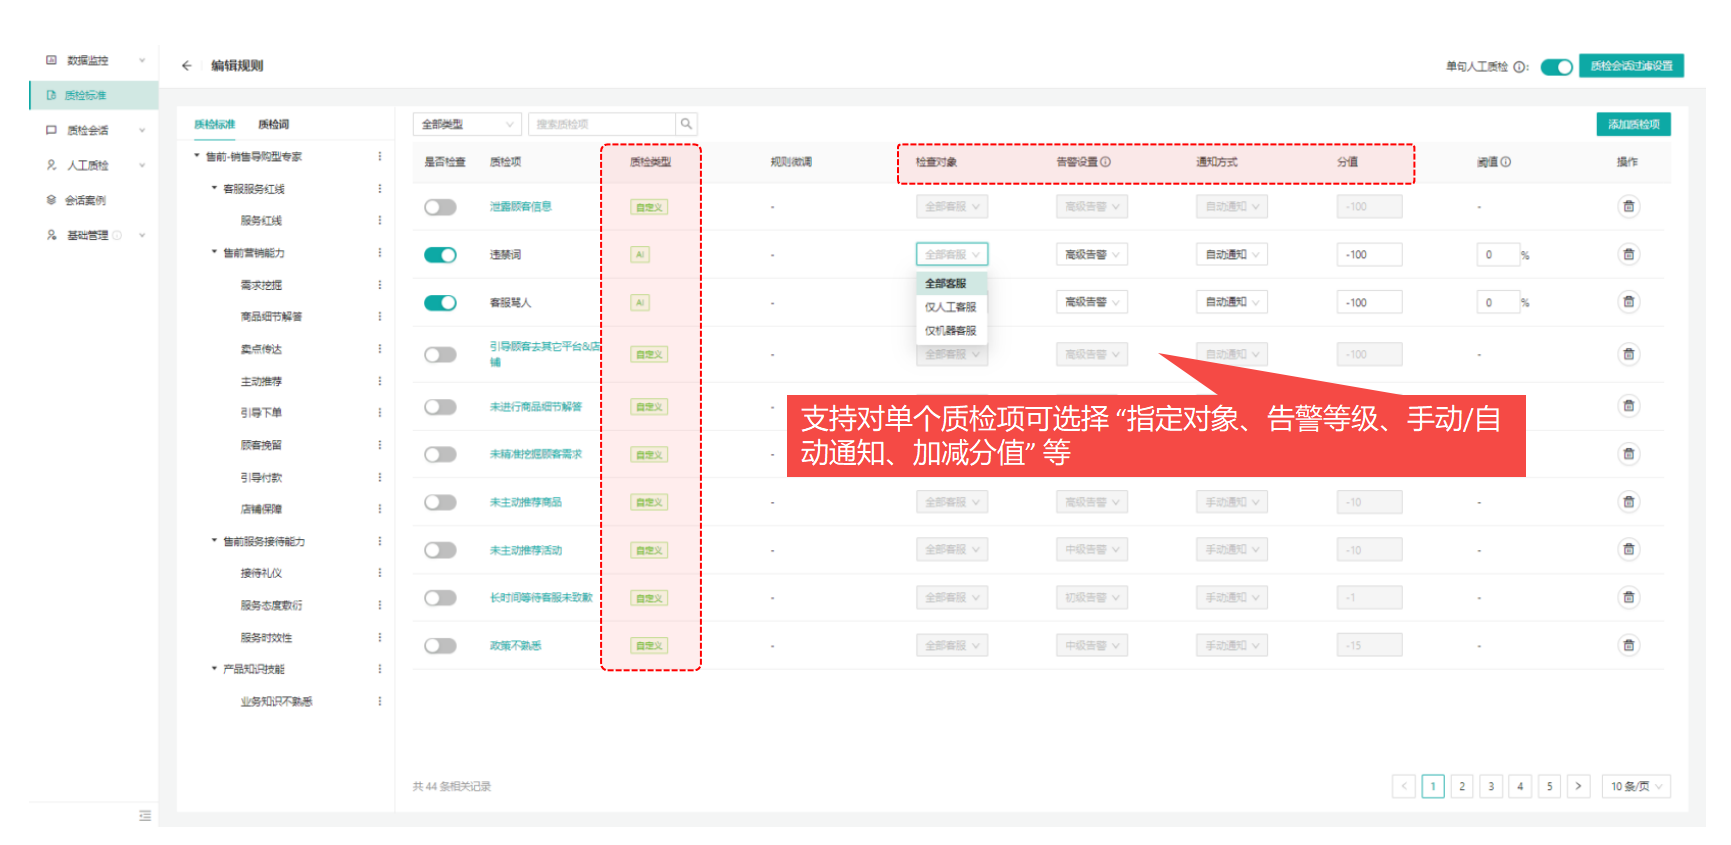Open the 泄露顾客信息 item link
Viewport: 1731px width, 845px height.
tap(520, 207)
